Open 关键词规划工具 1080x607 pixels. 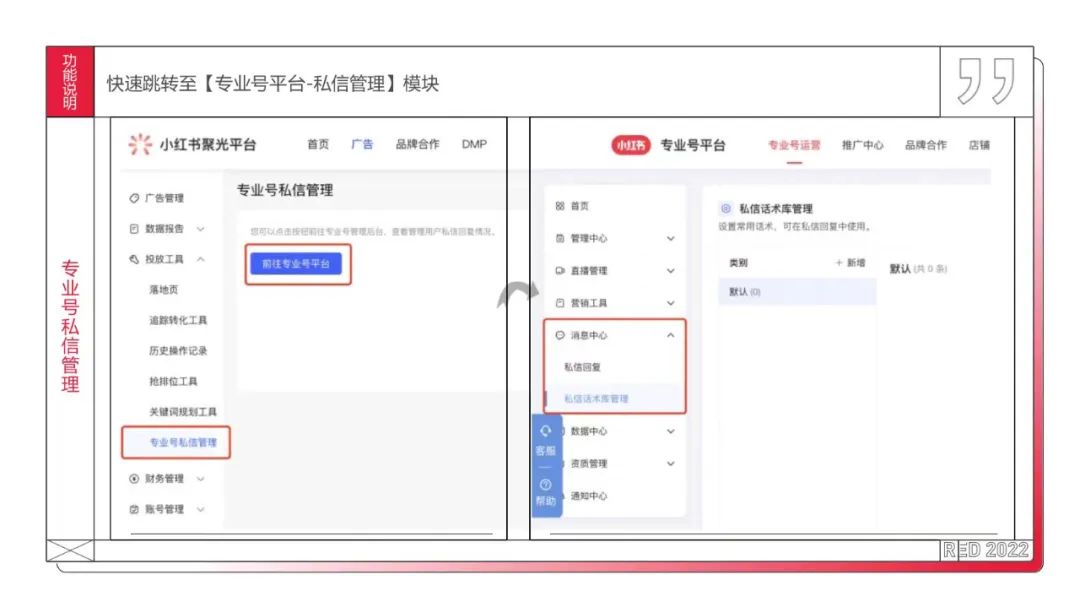click(x=183, y=412)
